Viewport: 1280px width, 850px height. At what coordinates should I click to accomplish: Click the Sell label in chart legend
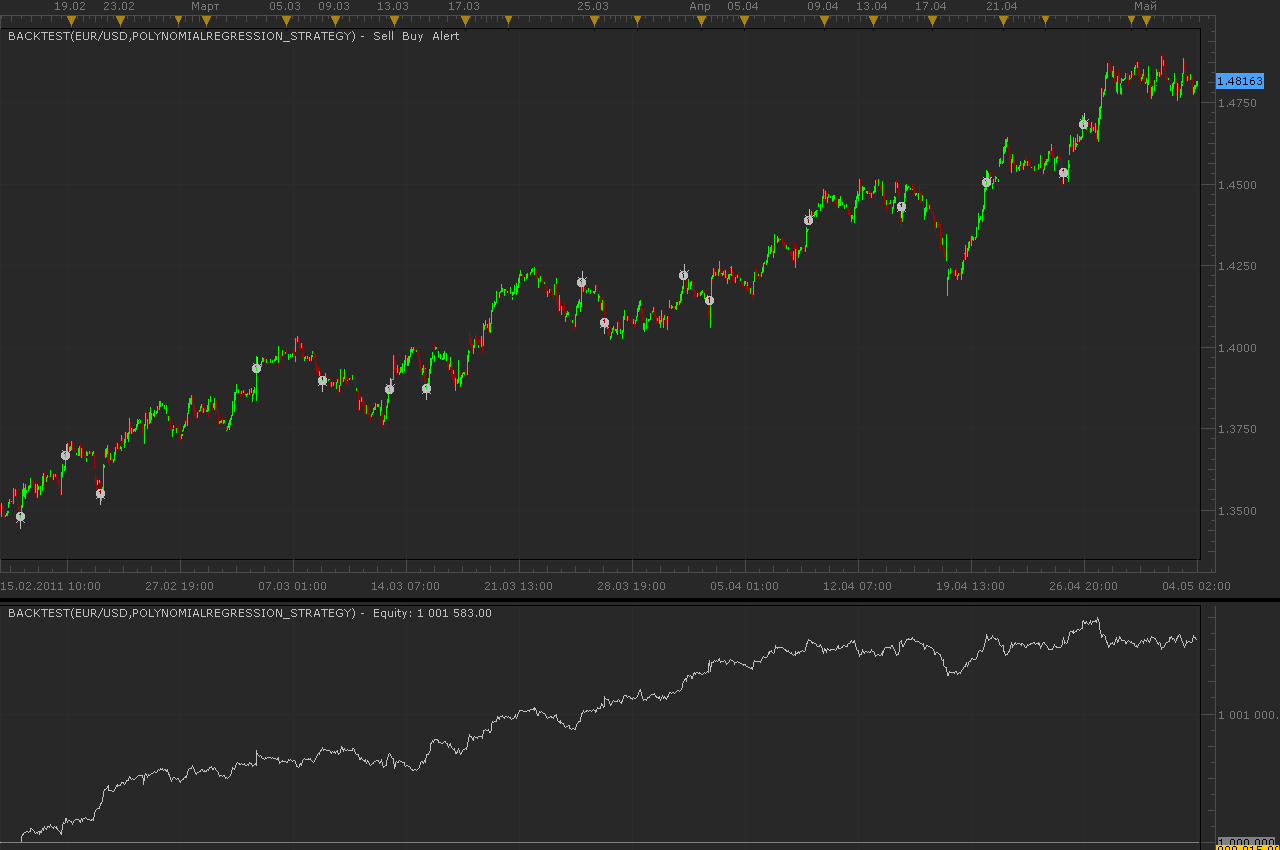(x=383, y=36)
